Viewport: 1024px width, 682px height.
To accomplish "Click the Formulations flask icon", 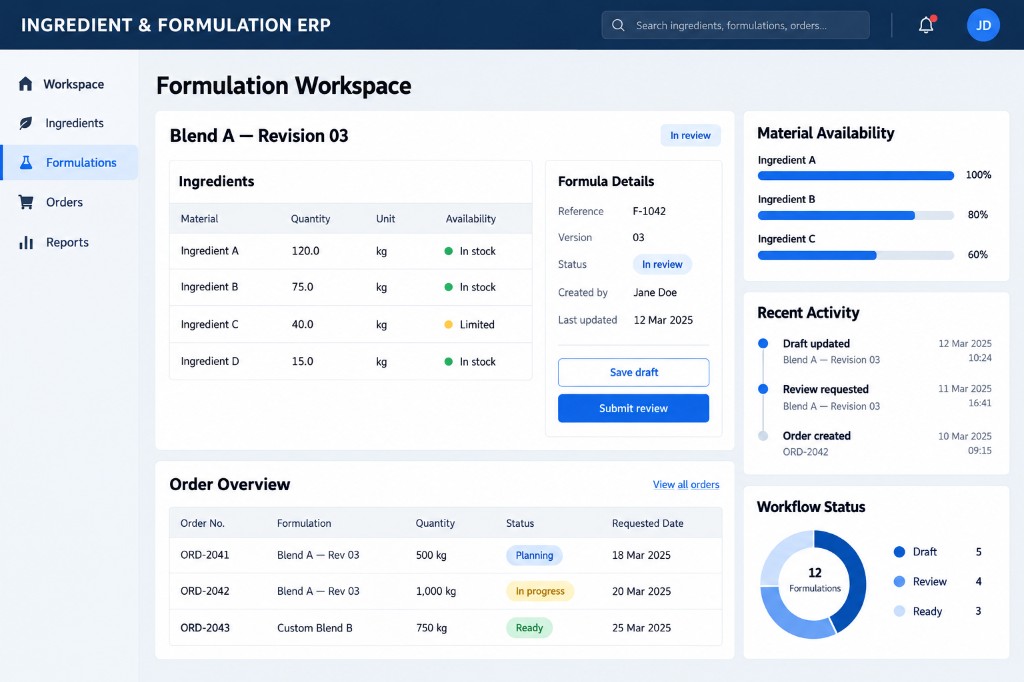I will (x=26, y=162).
